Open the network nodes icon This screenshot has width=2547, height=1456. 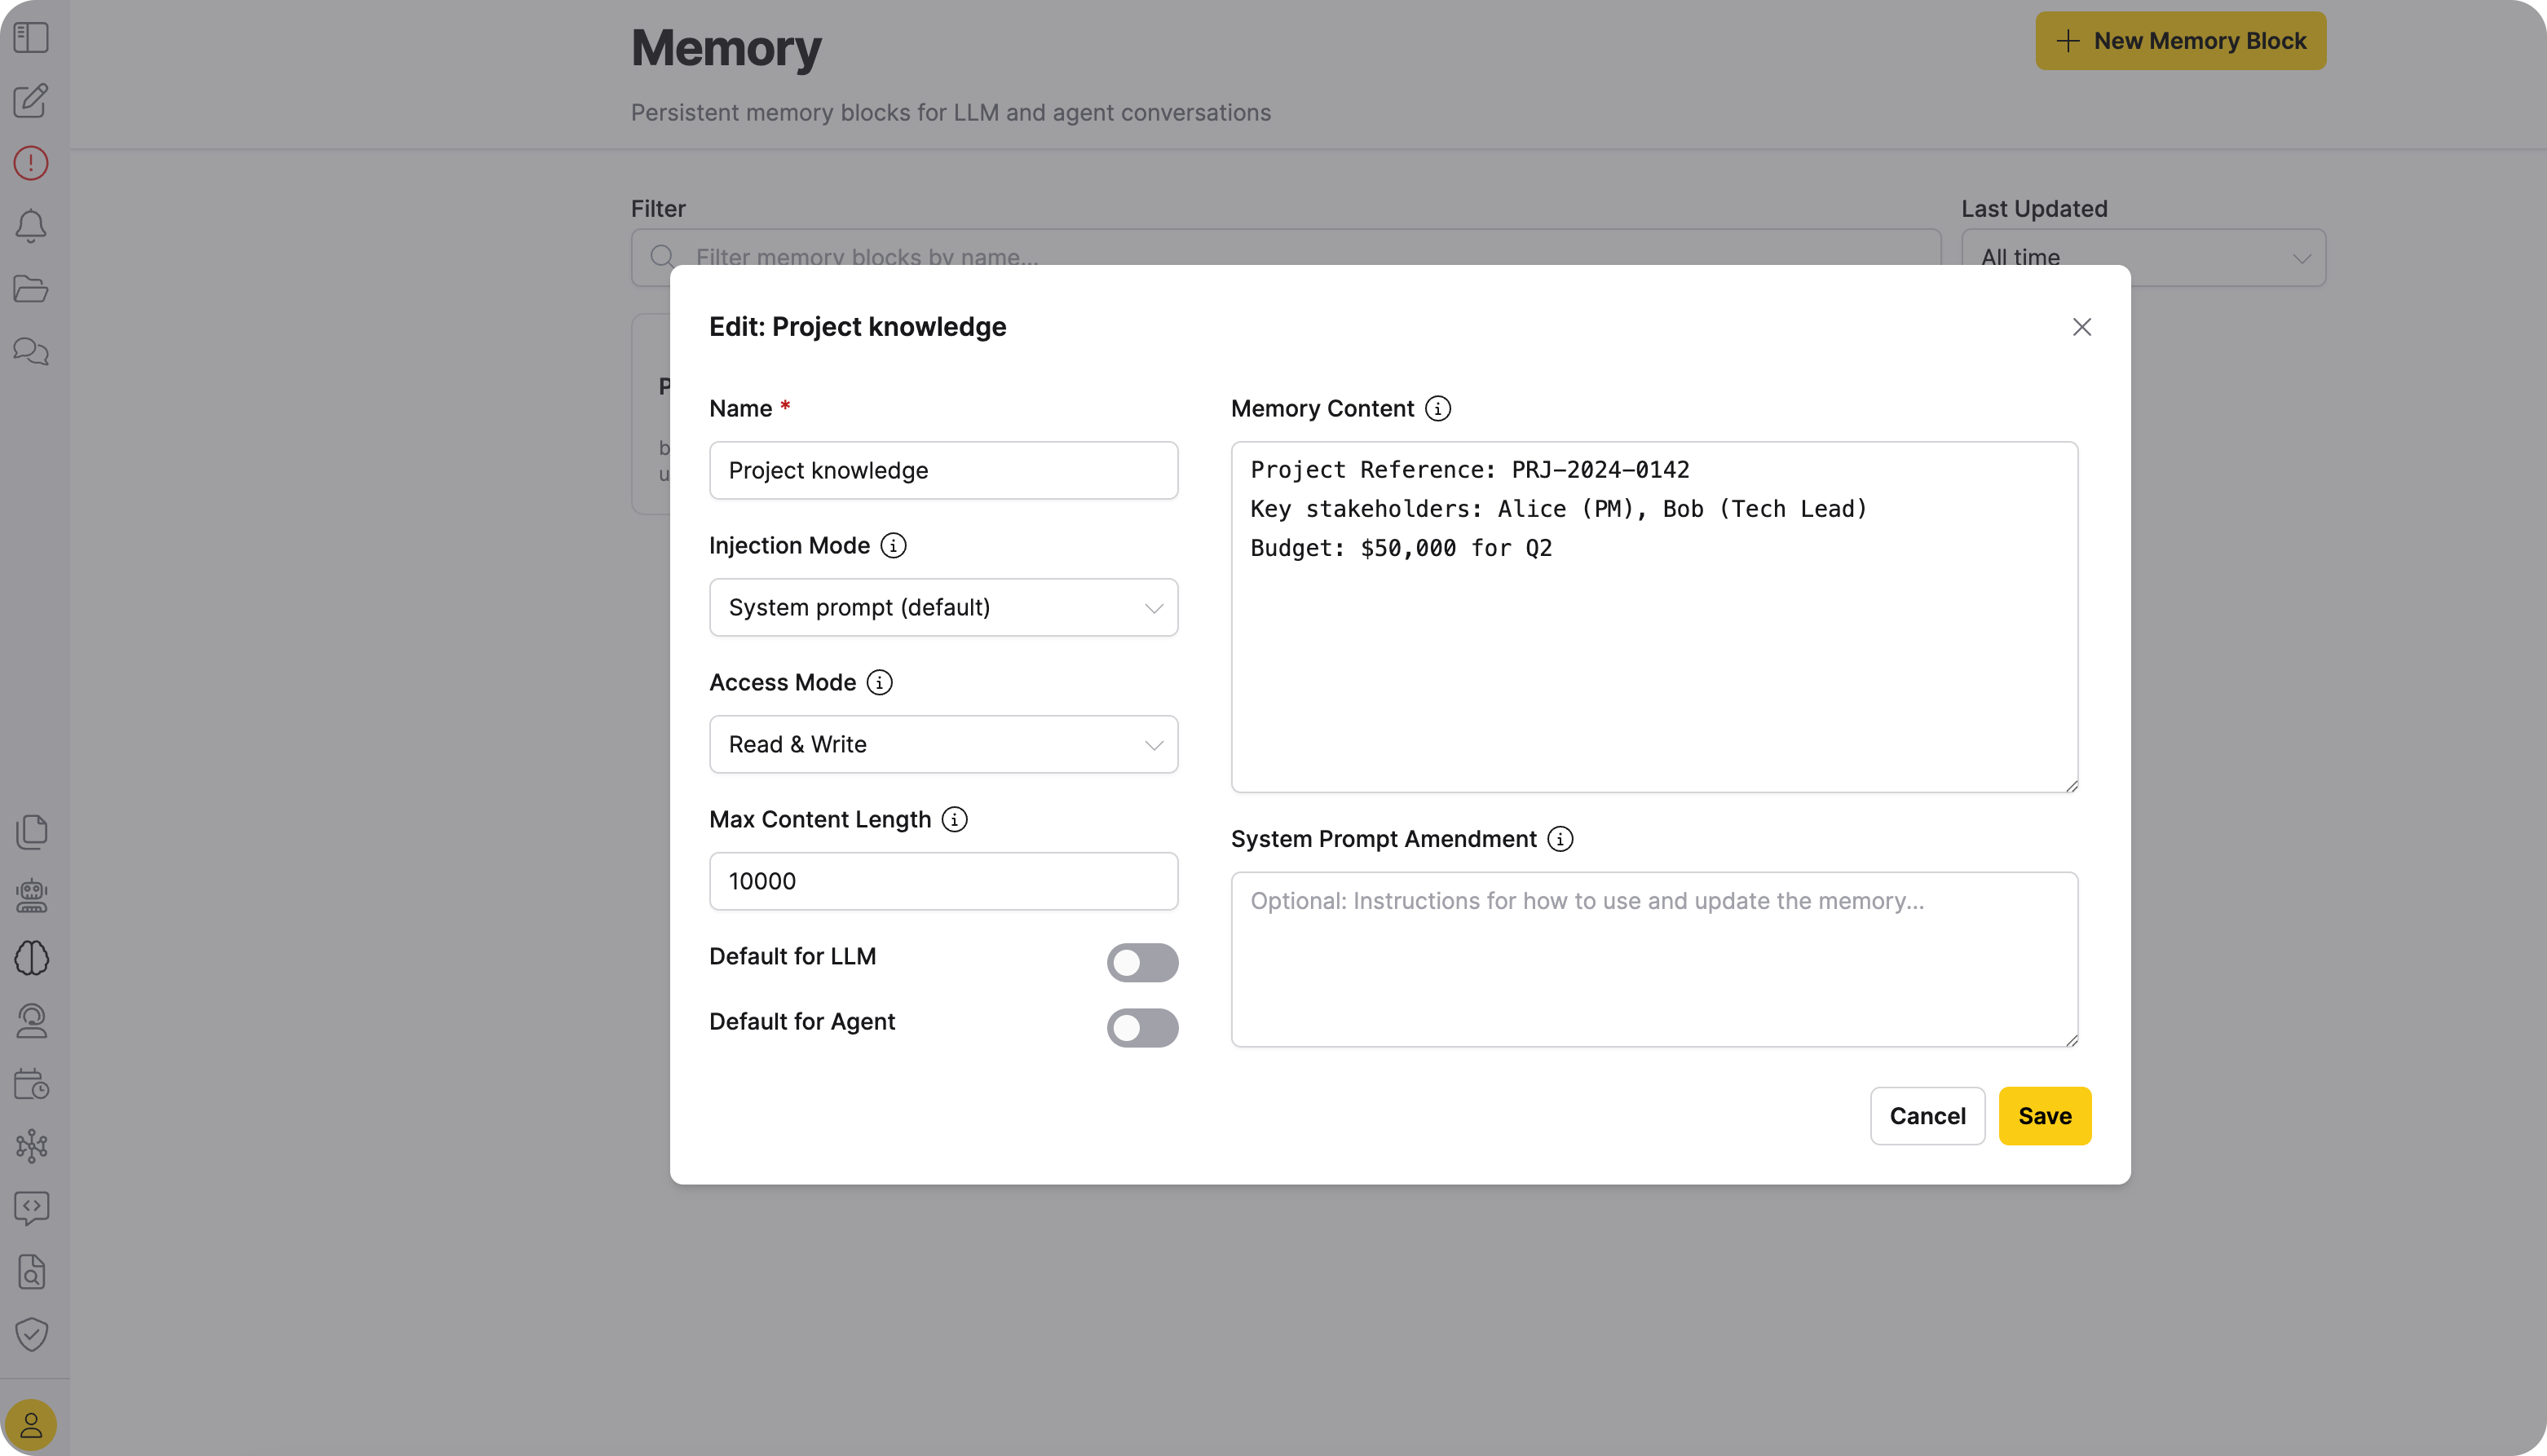pyautogui.click(x=31, y=1146)
